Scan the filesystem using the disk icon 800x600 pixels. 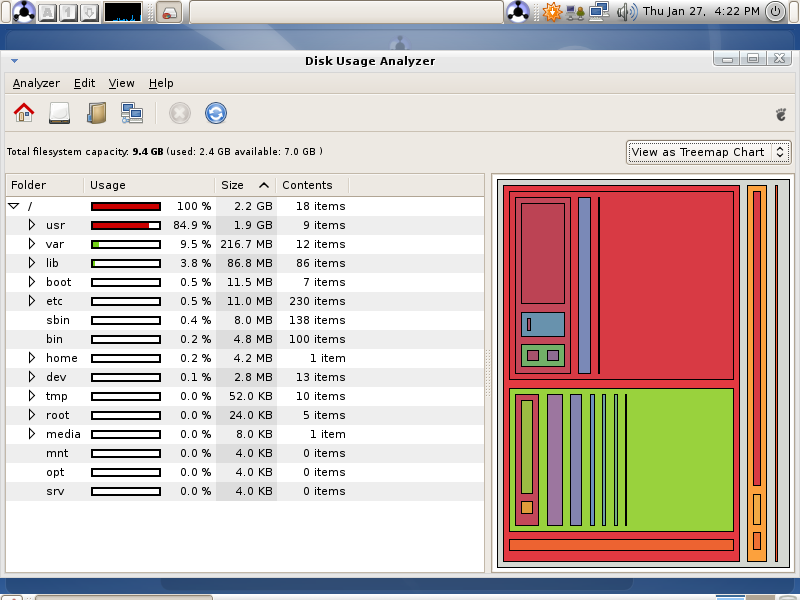pos(59,113)
